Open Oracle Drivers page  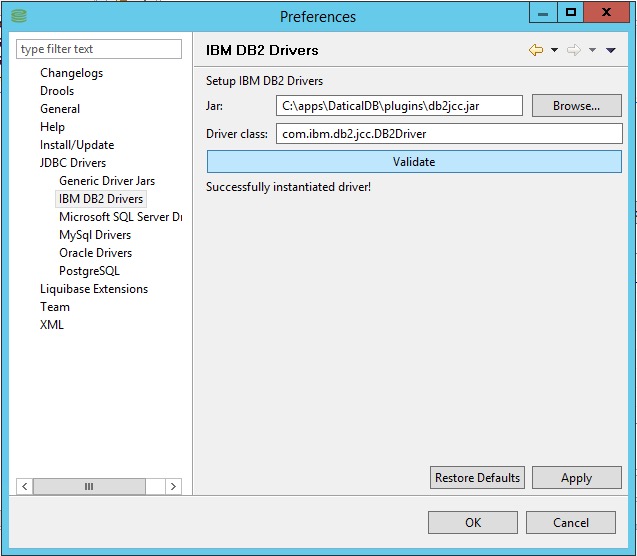[95, 253]
